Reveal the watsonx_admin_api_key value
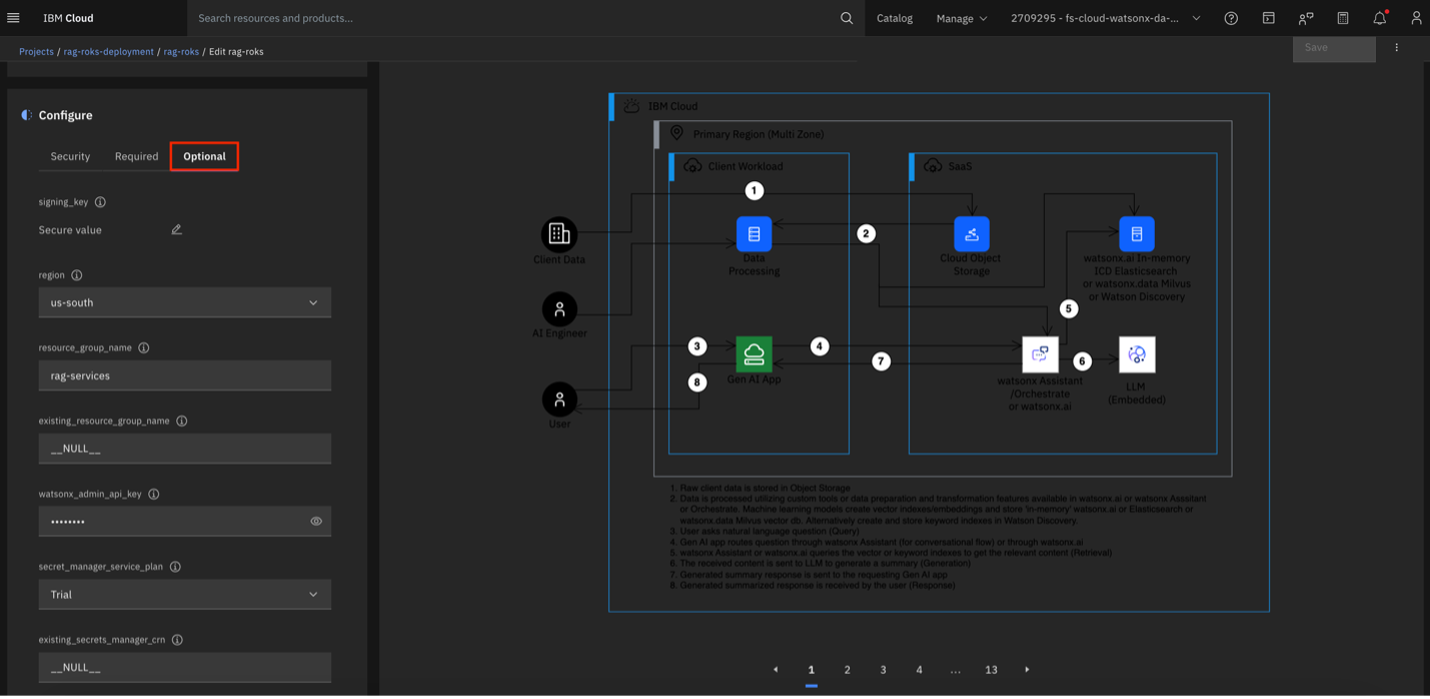Screen dimensions: 1430x699 click(x=316, y=521)
